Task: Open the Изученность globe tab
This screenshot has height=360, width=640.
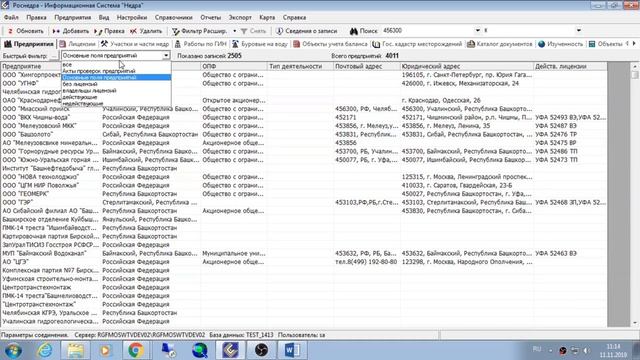Action: tap(560, 44)
